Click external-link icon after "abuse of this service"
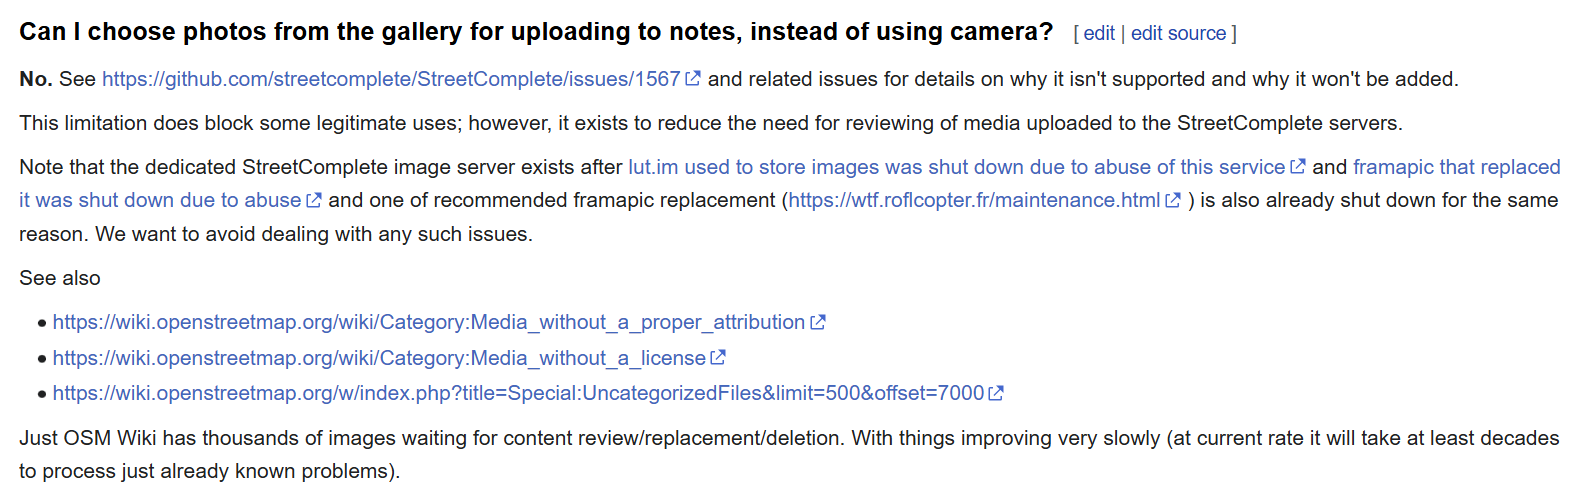Image resolution: width=1596 pixels, height=503 pixels. 1298,167
